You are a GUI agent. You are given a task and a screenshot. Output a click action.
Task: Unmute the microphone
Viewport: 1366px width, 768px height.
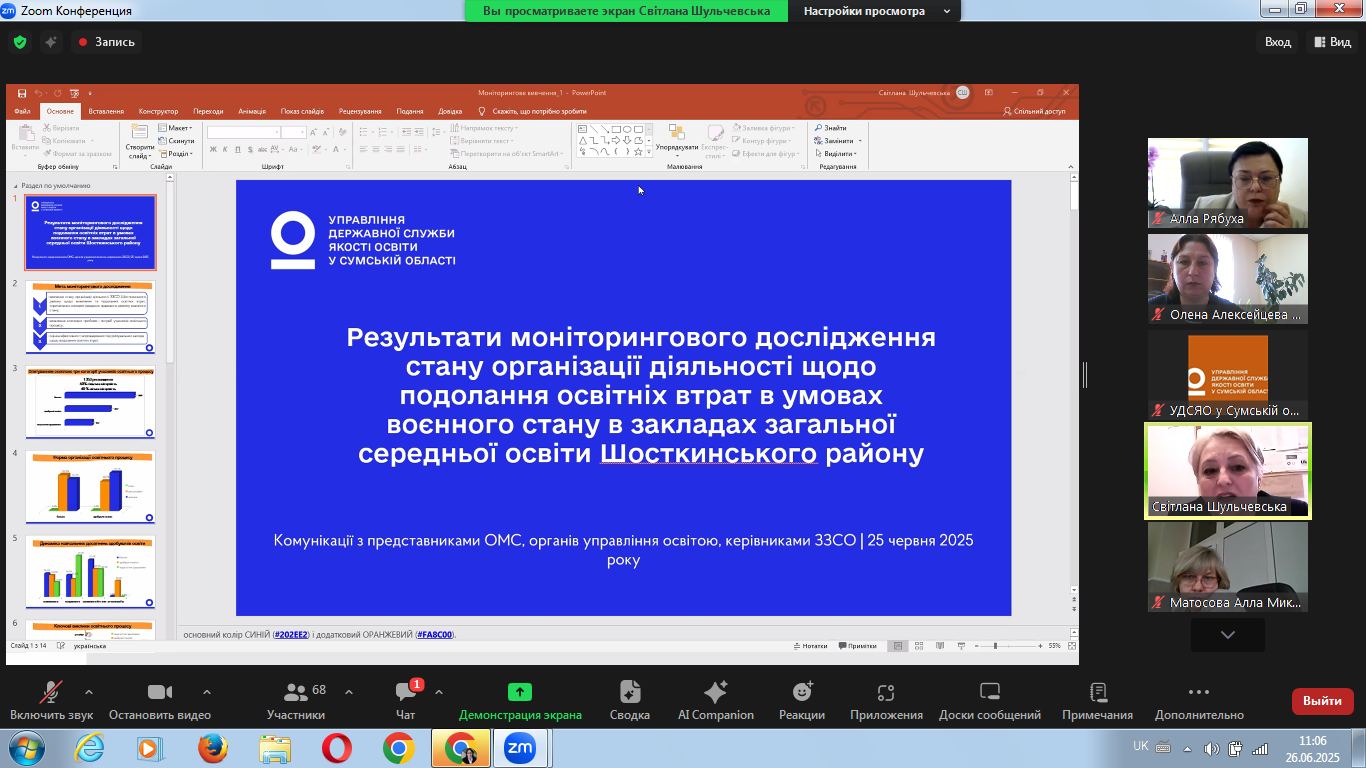(50, 699)
